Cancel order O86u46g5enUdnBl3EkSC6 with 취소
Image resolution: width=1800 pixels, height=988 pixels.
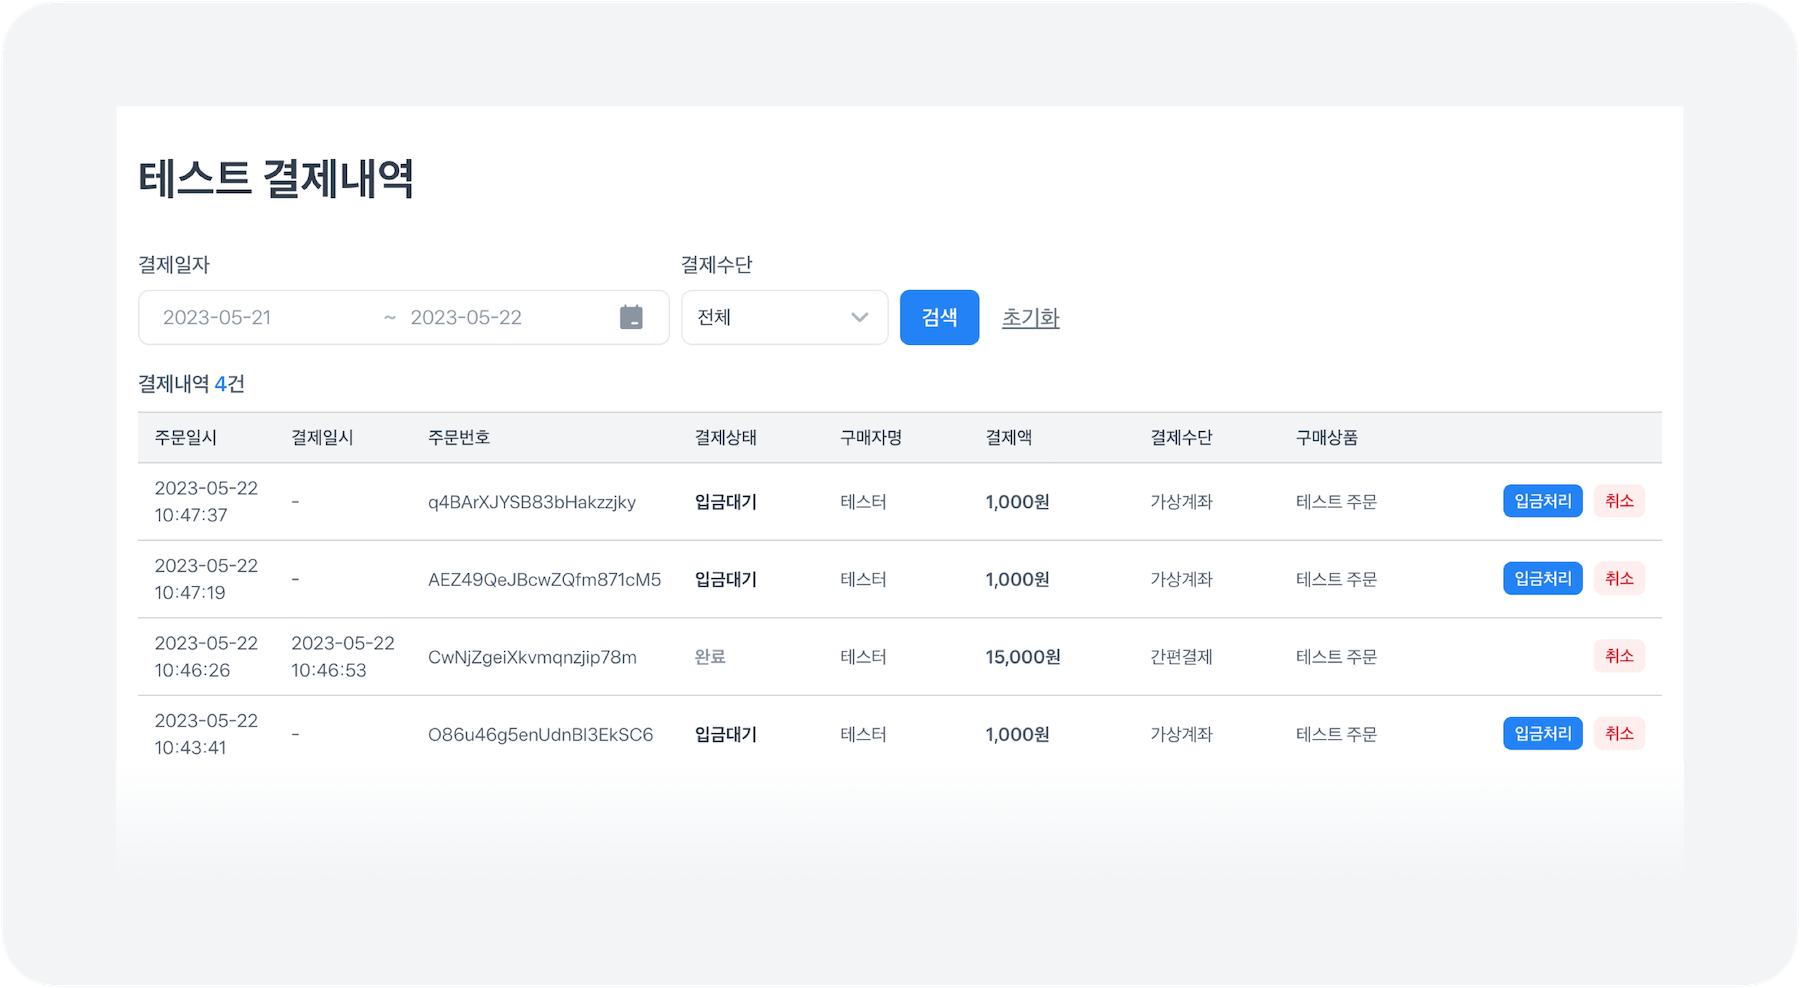(1618, 733)
